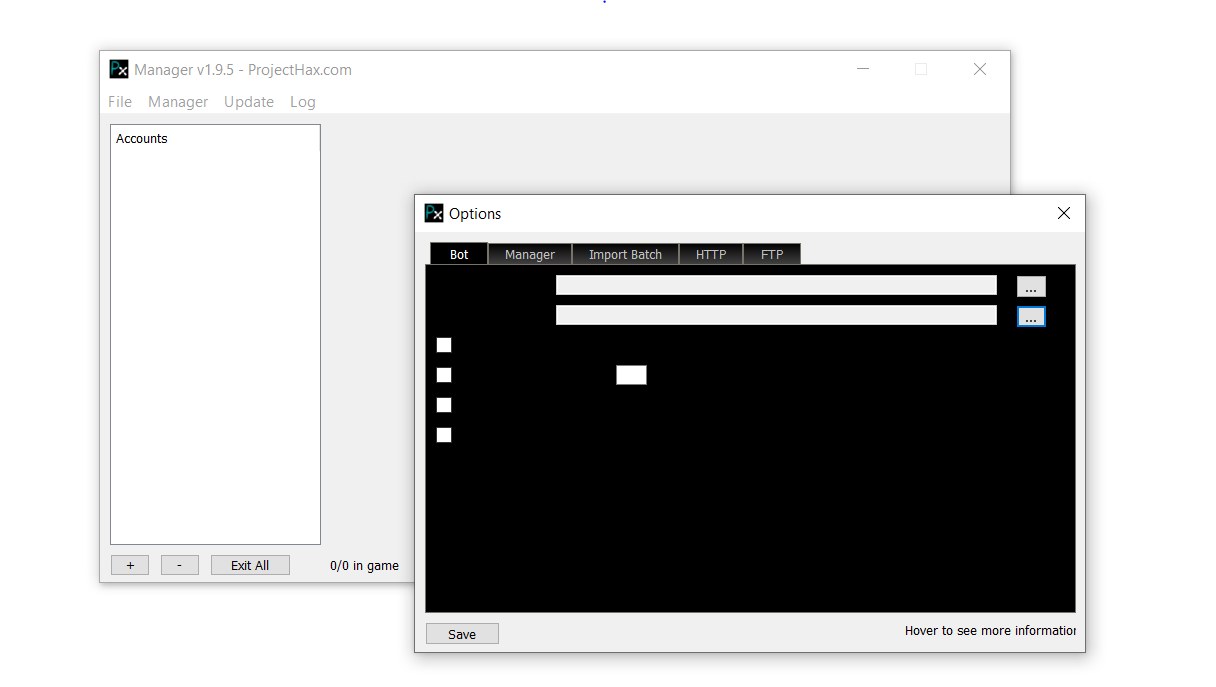Viewport: 1216px width, 687px height.
Task: Click the second browse '...' button
Action: 1031,317
